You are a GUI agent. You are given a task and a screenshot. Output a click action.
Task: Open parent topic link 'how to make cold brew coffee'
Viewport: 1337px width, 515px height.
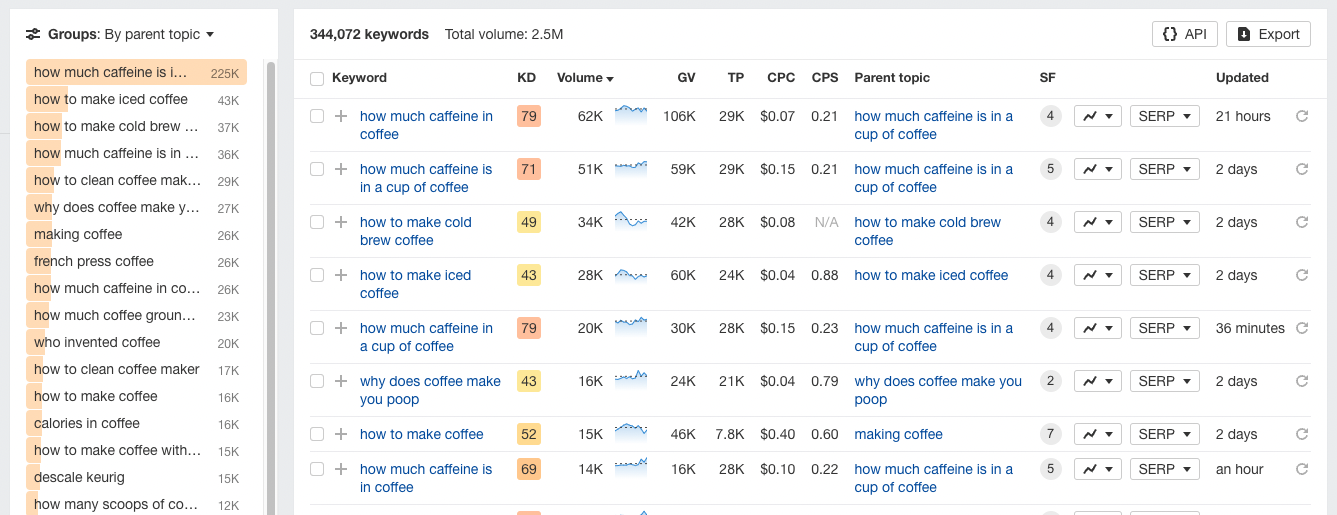coord(927,231)
